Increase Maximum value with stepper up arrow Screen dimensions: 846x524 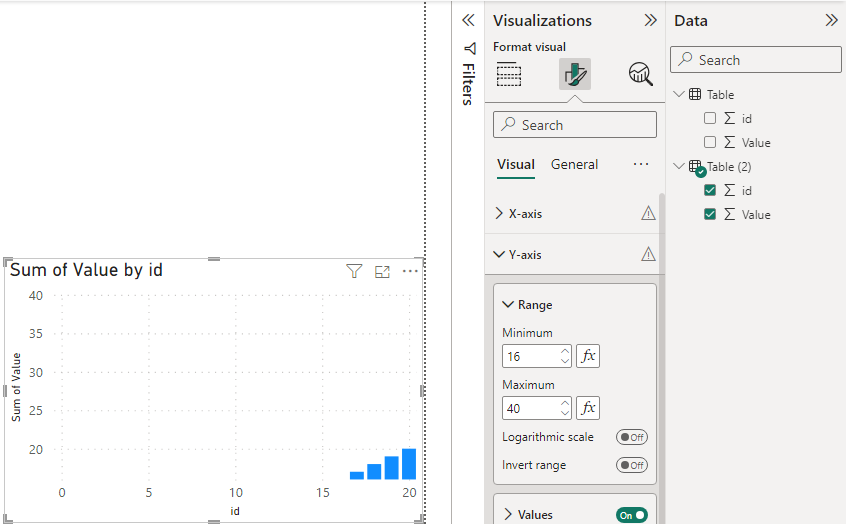[565, 403]
